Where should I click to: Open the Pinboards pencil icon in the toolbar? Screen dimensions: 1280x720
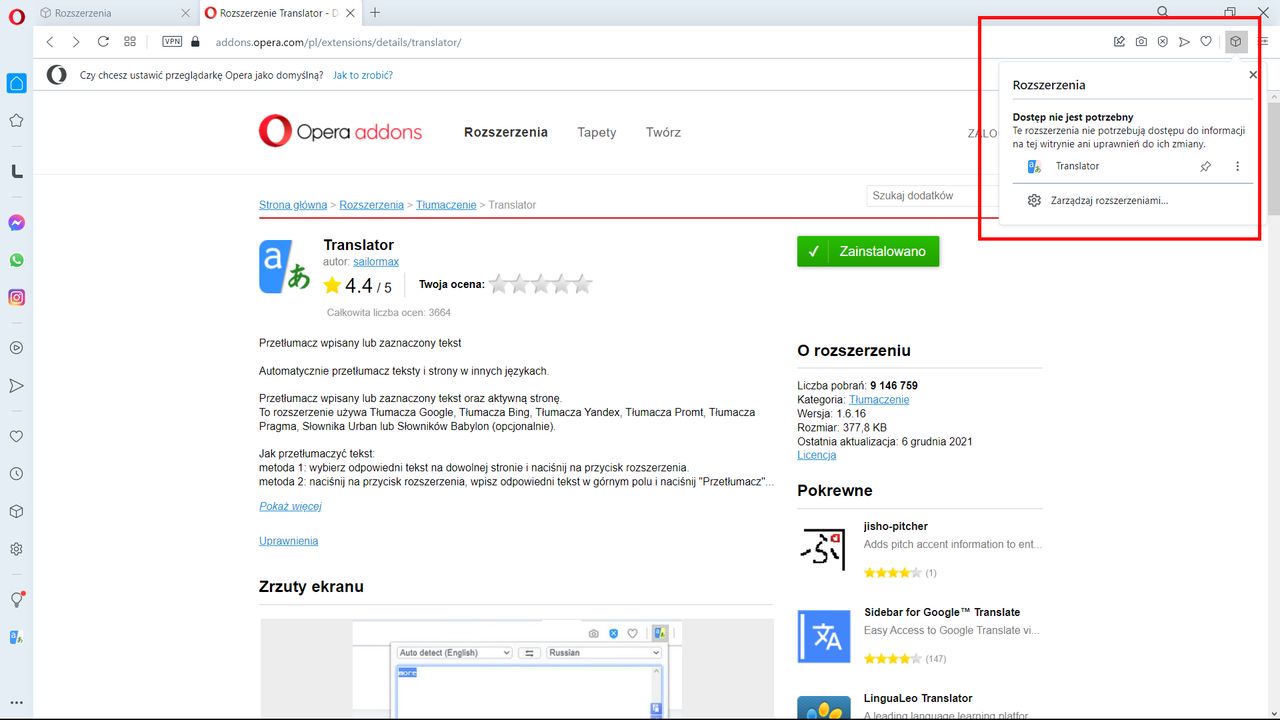click(x=1119, y=41)
